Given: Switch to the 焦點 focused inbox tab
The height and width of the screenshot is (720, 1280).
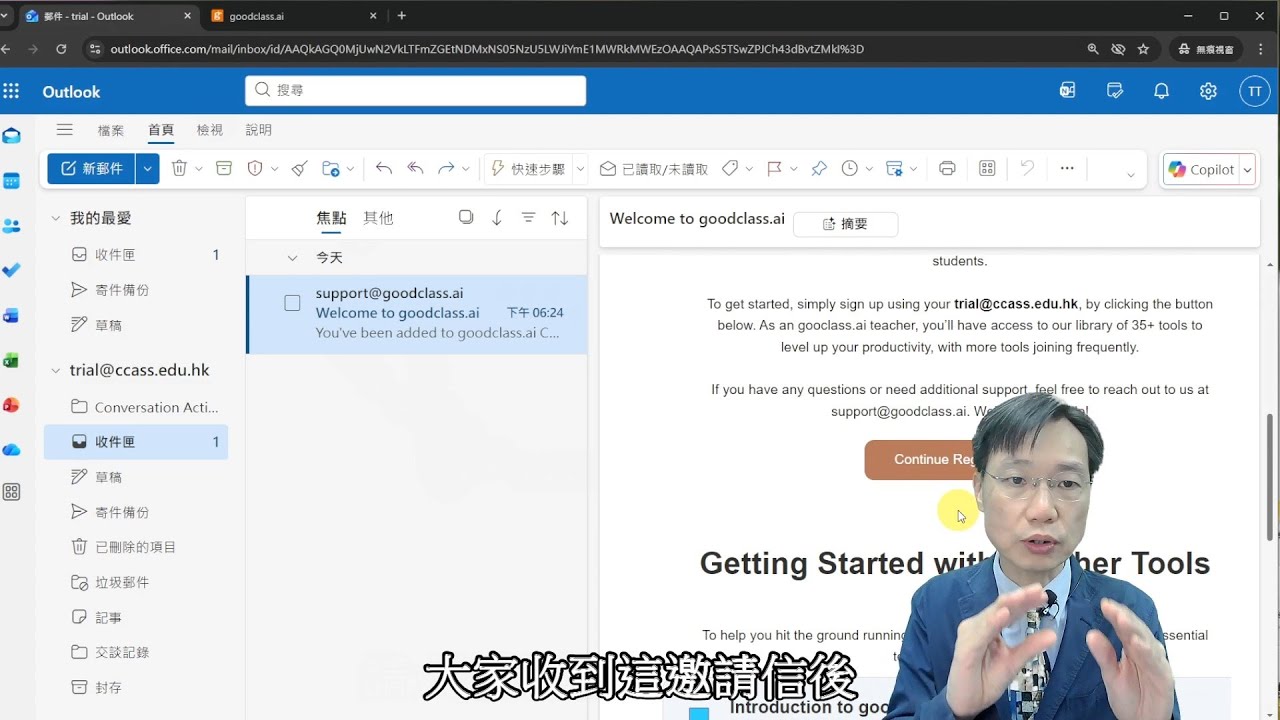Looking at the screenshot, I should pyautogui.click(x=331, y=218).
